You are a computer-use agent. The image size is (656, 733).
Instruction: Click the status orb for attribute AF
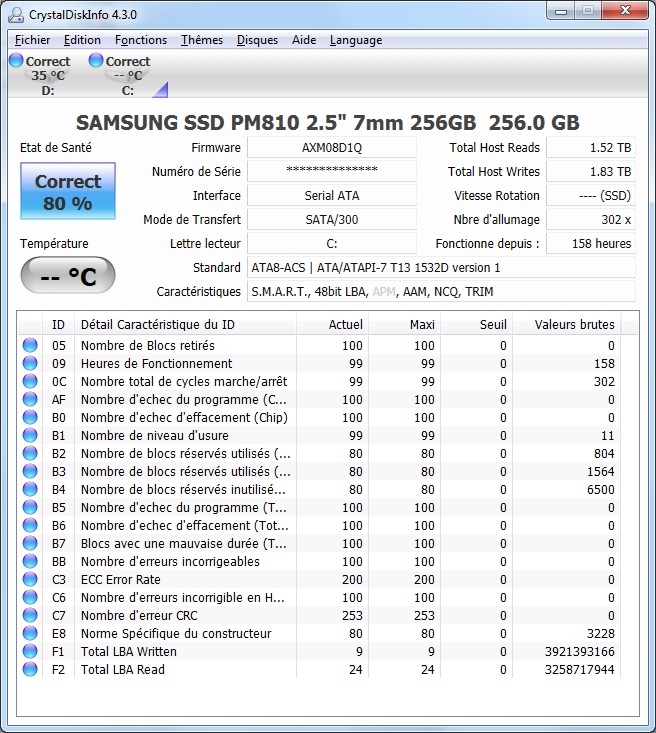[30, 399]
